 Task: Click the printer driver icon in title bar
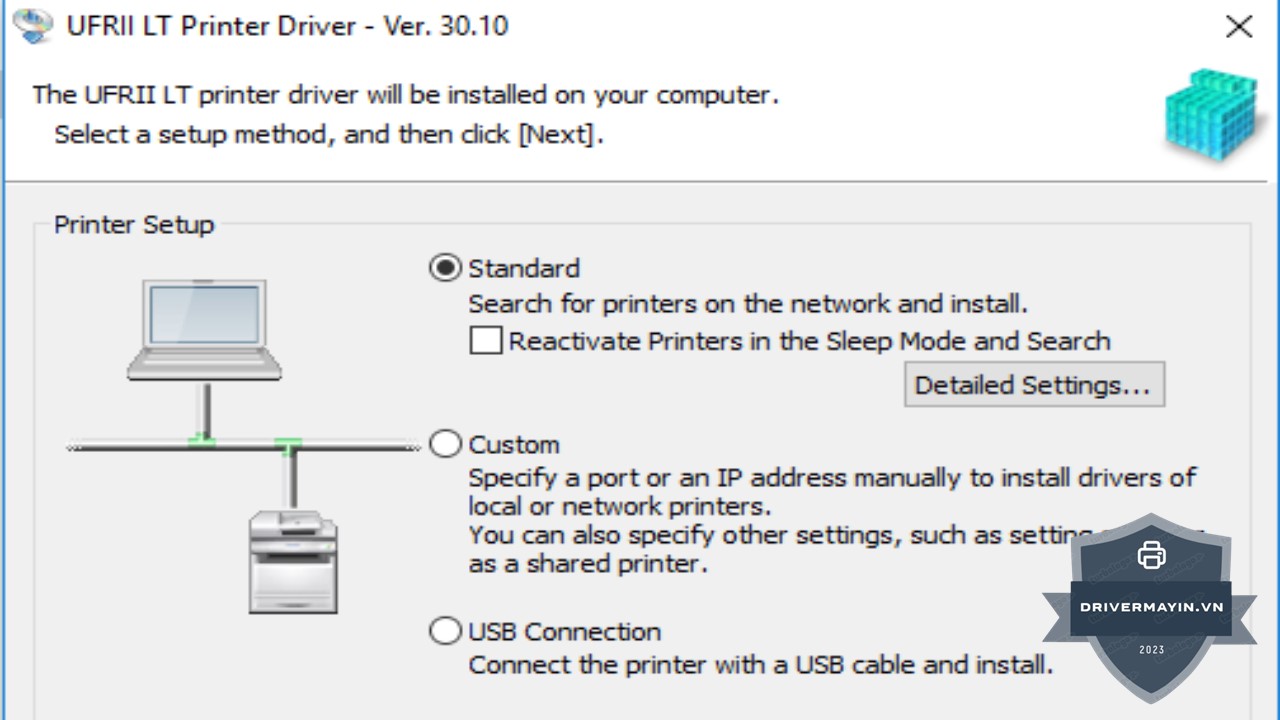pos(32,26)
